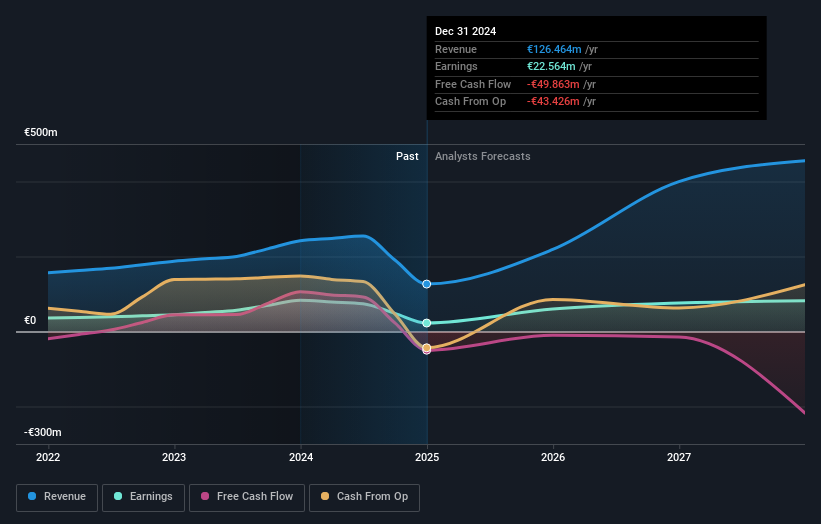Image resolution: width=821 pixels, height=524 pixels.
Task: Toggle the Free Cash Flow legend button
Action: pos(247,497)
